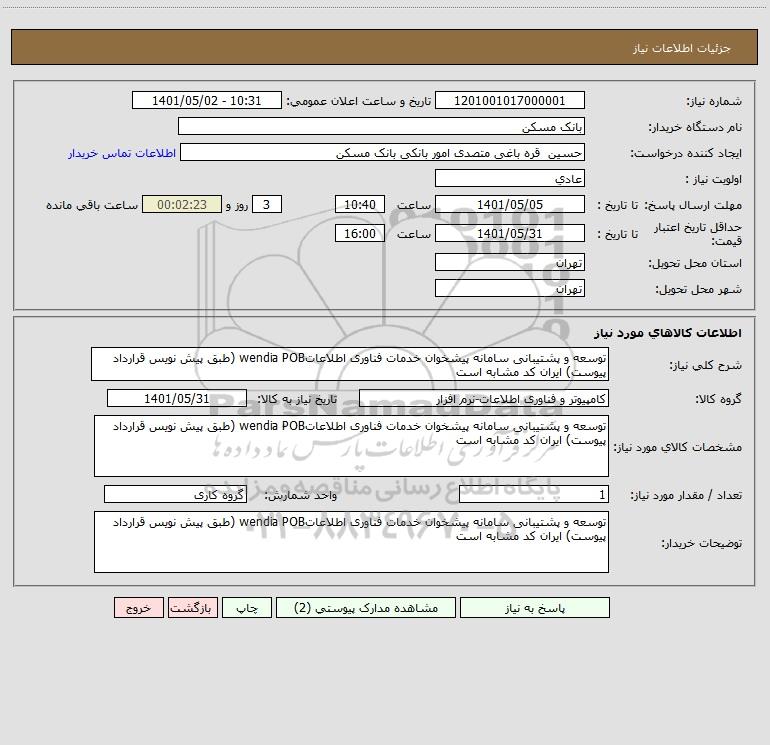Viewport: 770px width, 745px height.
Task: Click goods group field کامپیوتر و فناوری اطلاعات-نرم افزار
Action: 484,398
